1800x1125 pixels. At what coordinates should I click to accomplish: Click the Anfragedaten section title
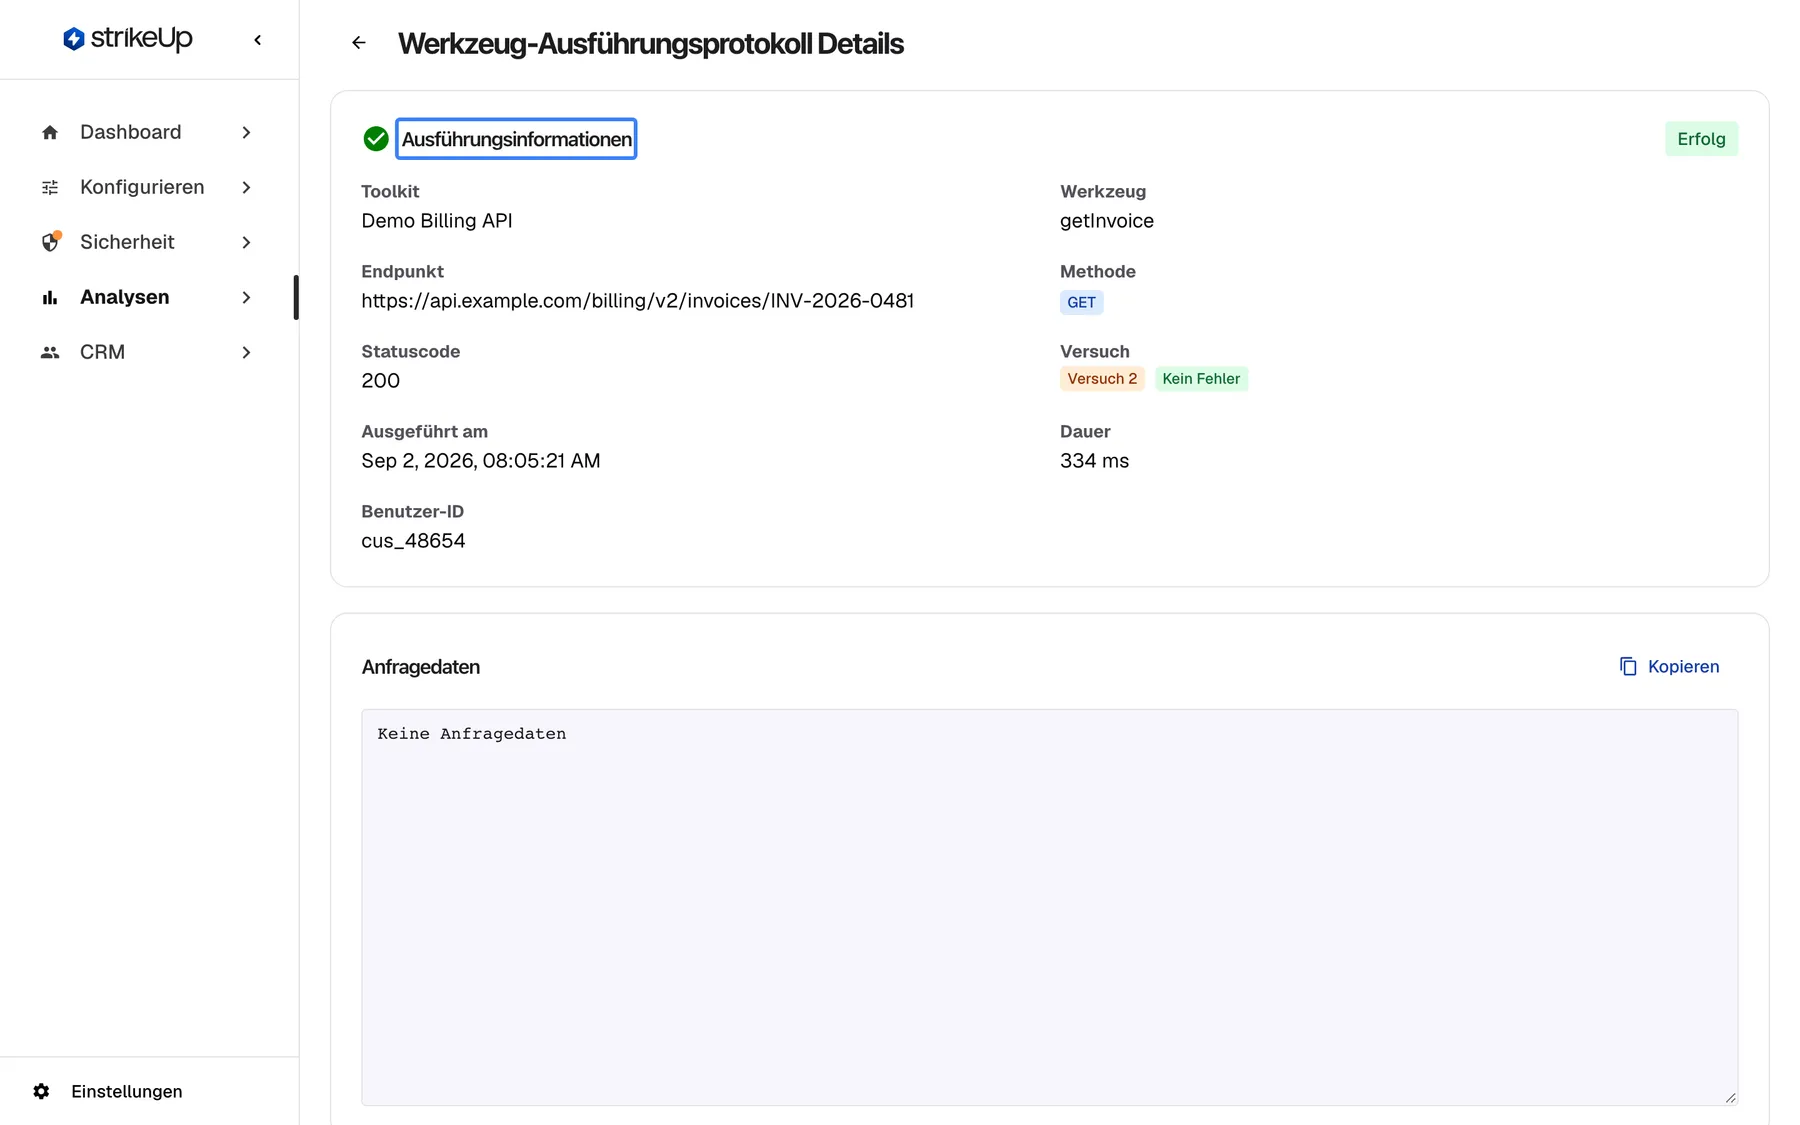pos(421,667)
